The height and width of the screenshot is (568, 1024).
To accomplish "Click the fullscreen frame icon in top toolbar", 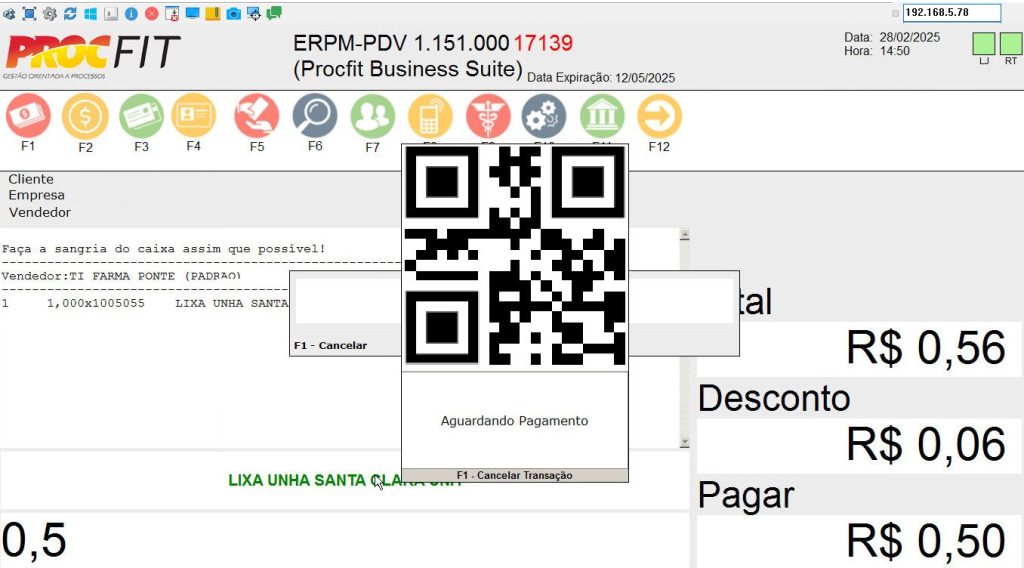I will pos(29,13).
